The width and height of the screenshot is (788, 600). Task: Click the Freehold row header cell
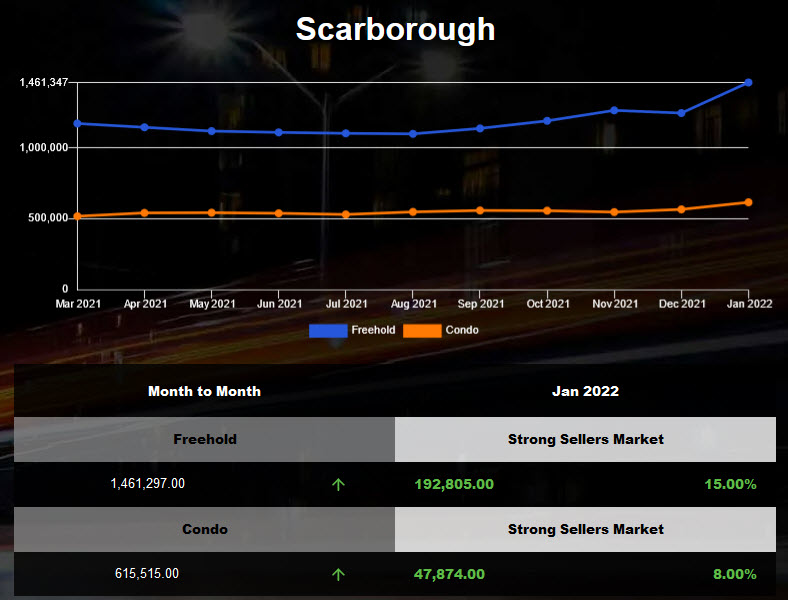click(x=204, y=439)
